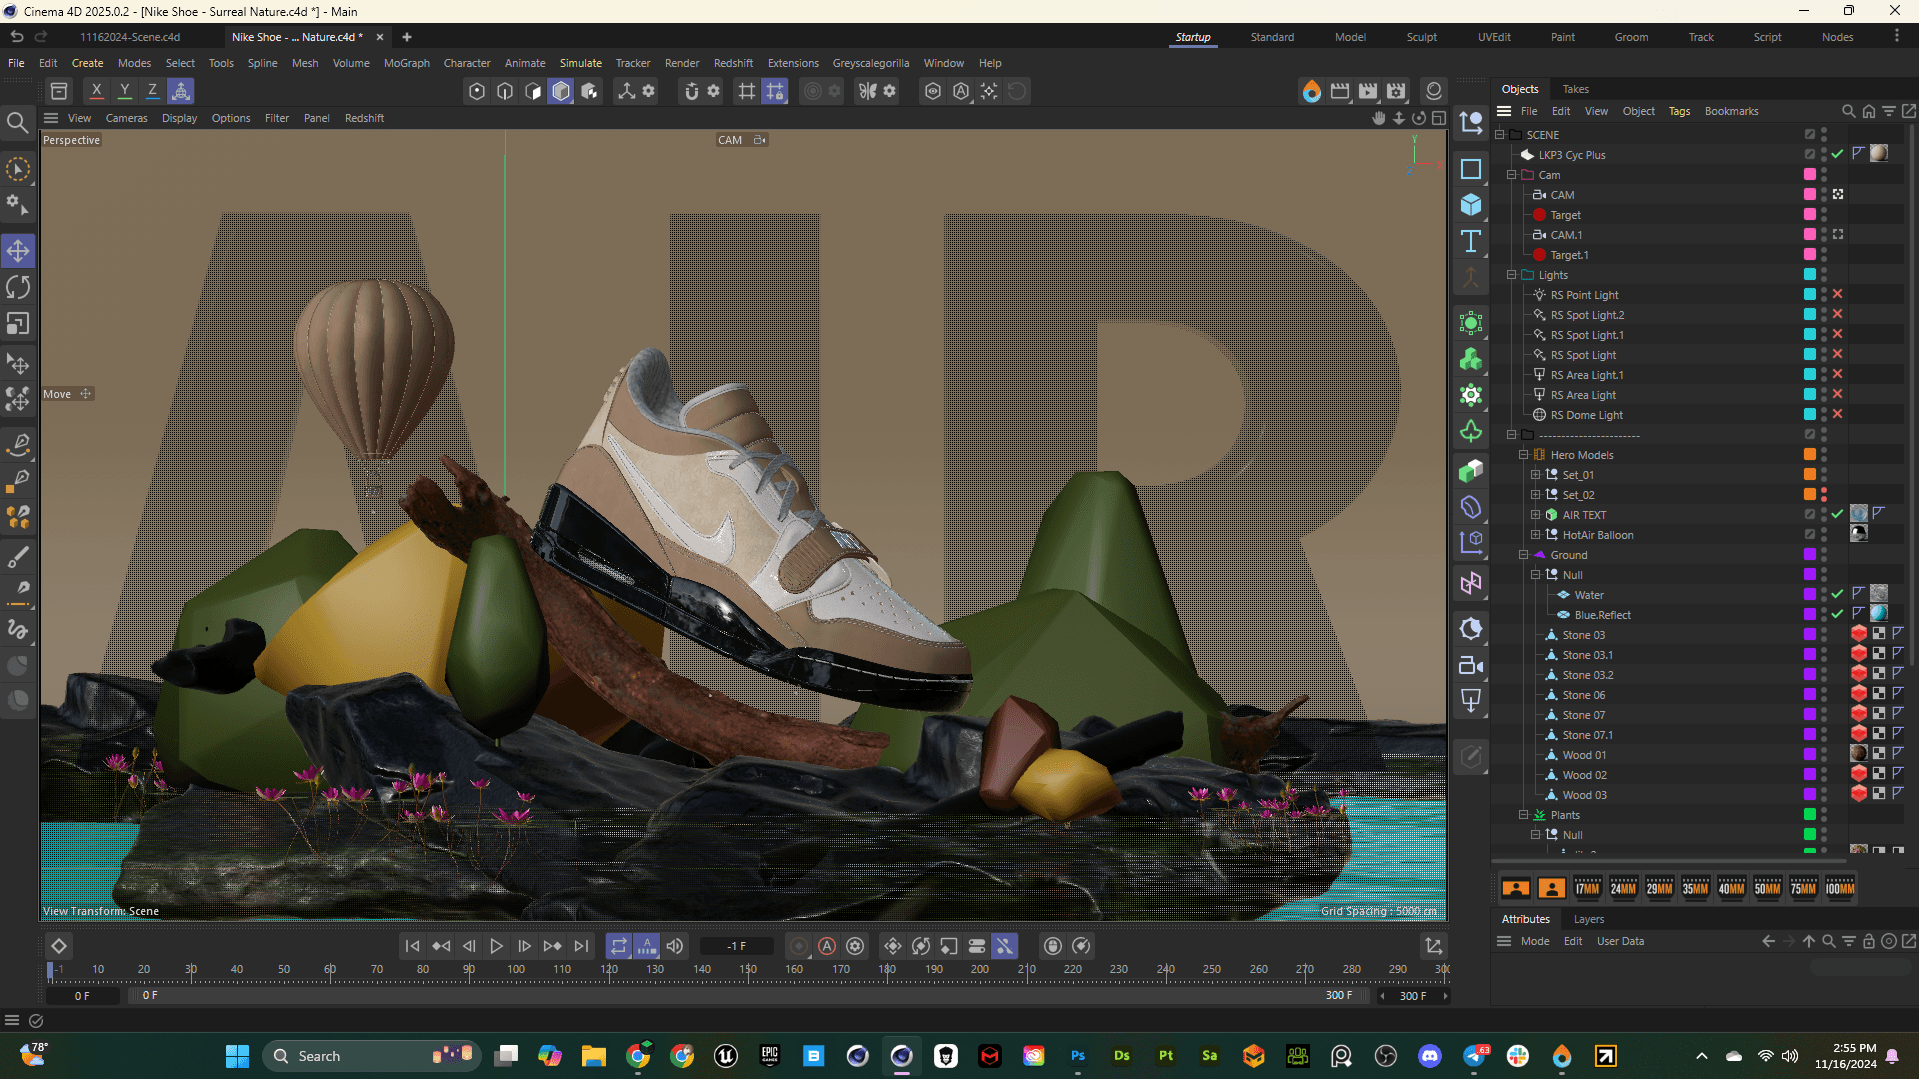Click the Text spline tool icon
This screenshot has width=1919, height=1079.
tap(1471, 241)
